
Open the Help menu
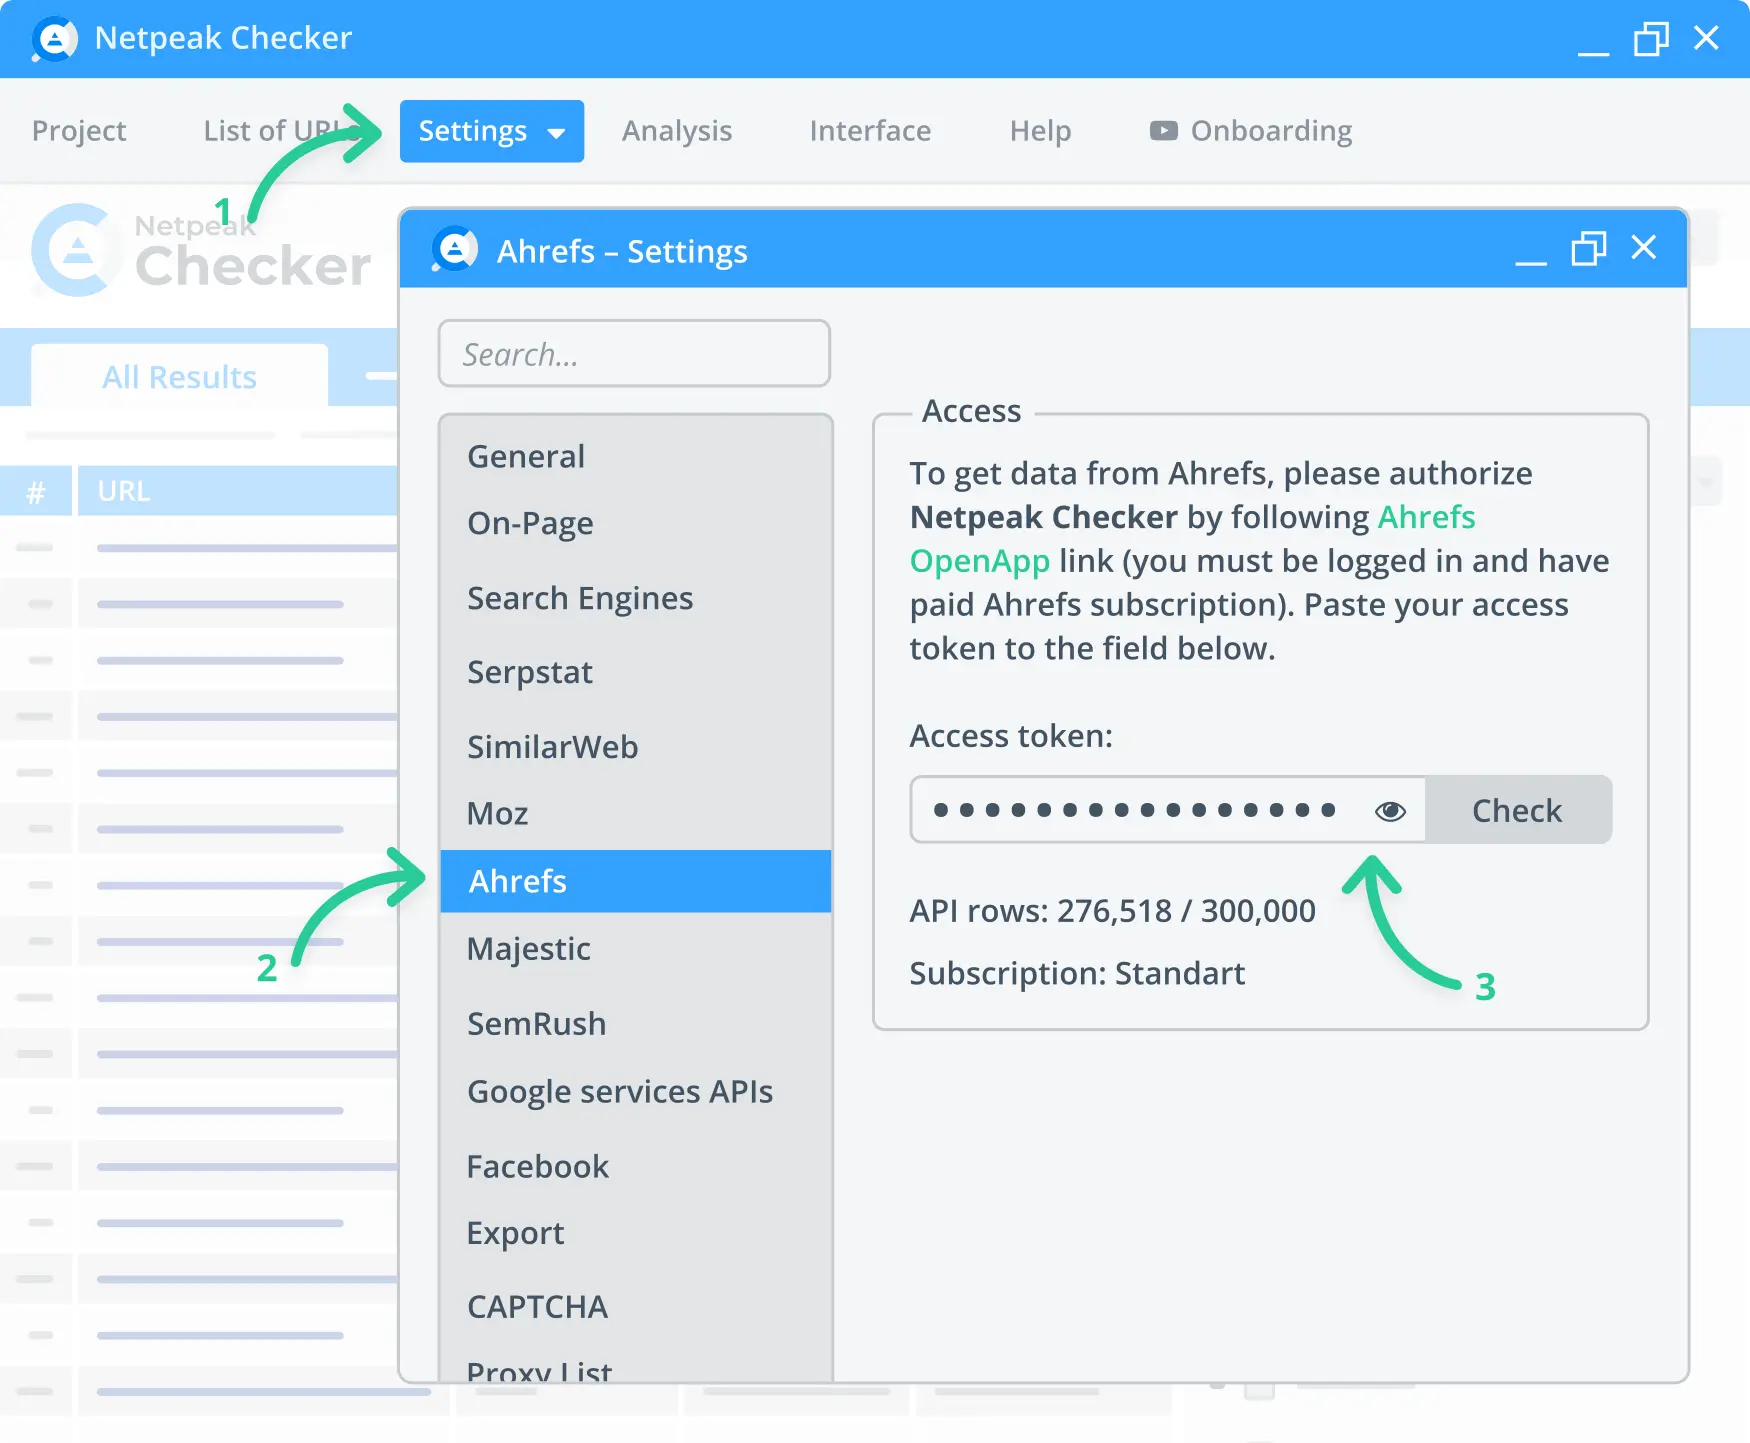[1040, 131]
